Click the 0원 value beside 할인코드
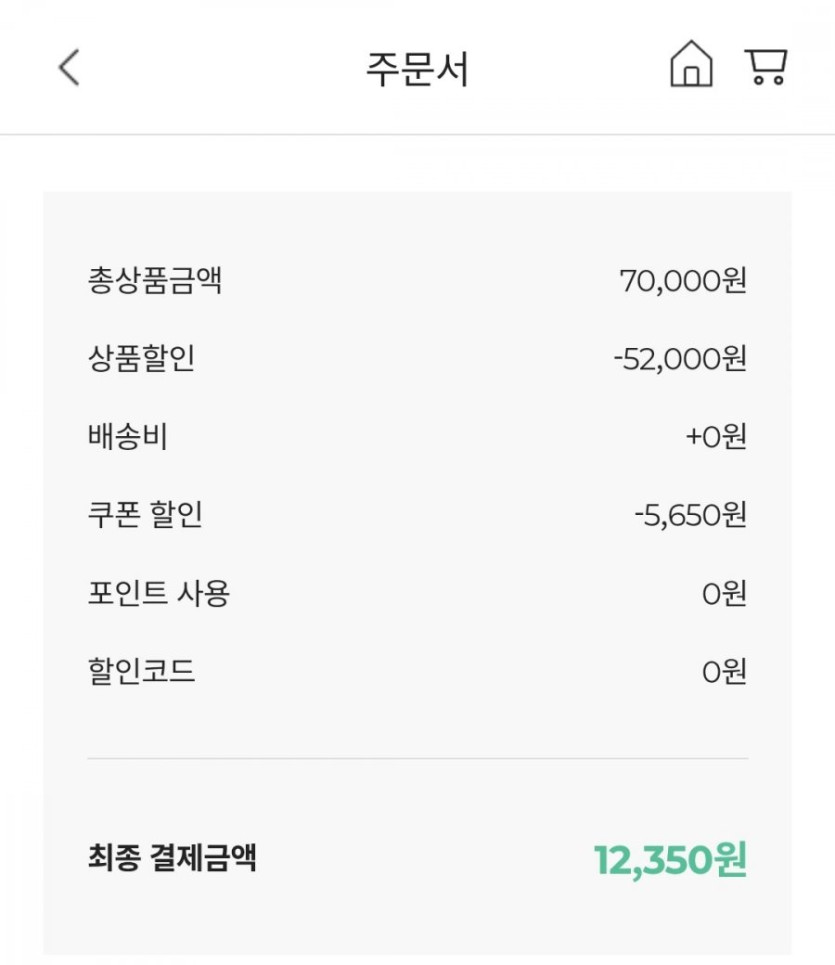The image size is (835, 965). click(724, 671)
